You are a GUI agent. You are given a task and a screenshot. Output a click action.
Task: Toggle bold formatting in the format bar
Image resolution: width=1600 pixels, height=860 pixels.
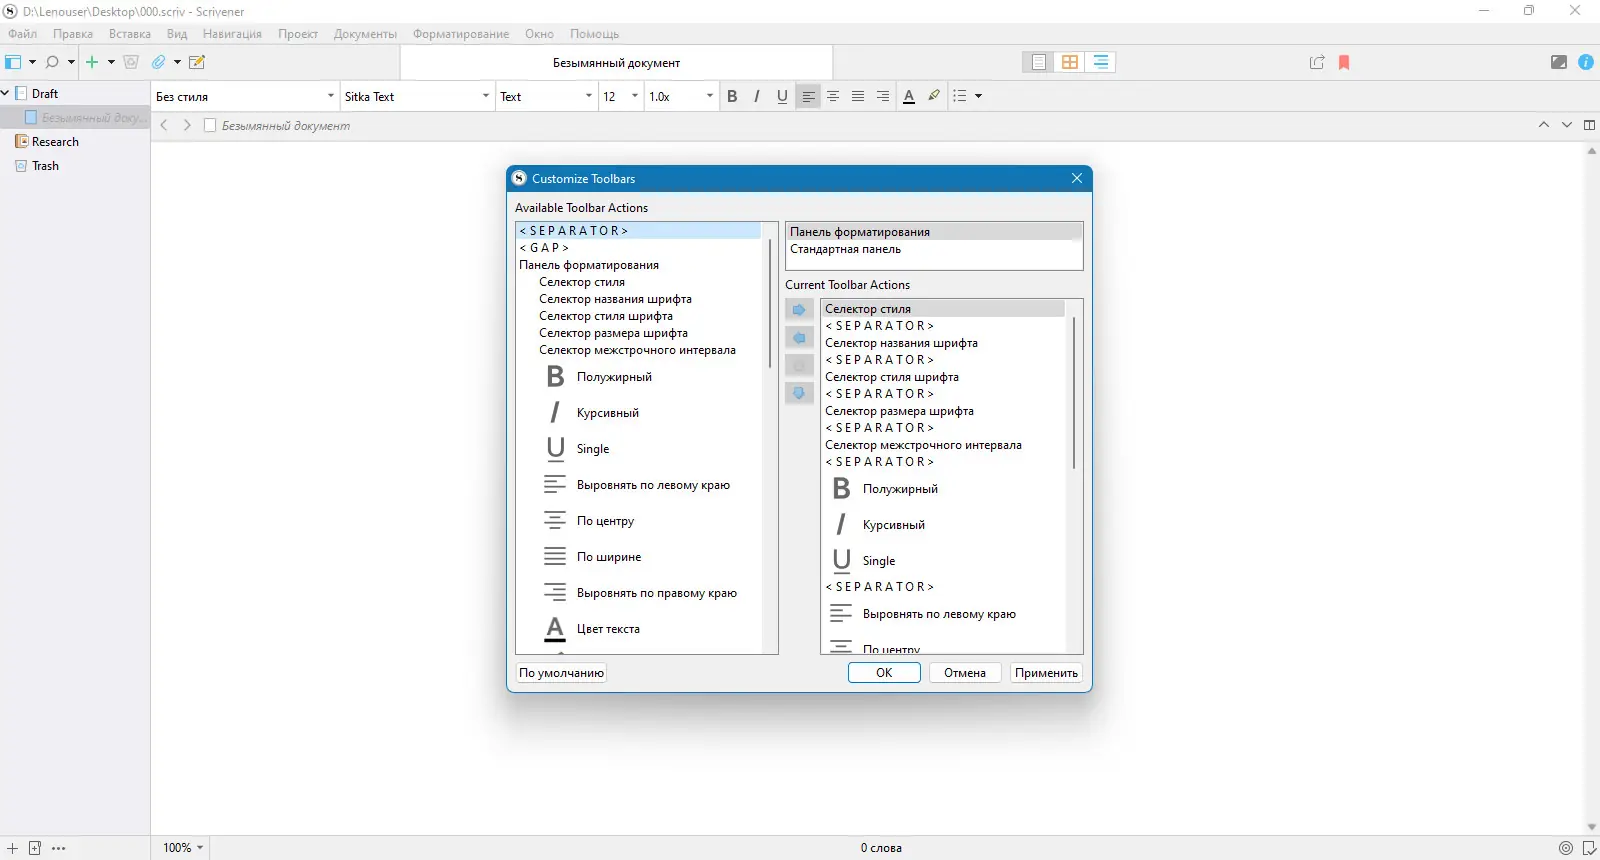click(732, 96)
